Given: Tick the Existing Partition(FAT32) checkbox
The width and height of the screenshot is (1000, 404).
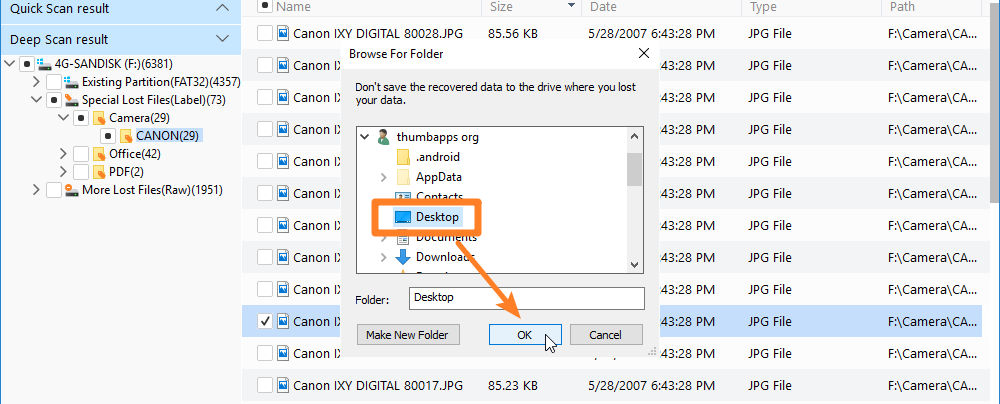Looking at the screenshot, I should click(x=54, y=82).
